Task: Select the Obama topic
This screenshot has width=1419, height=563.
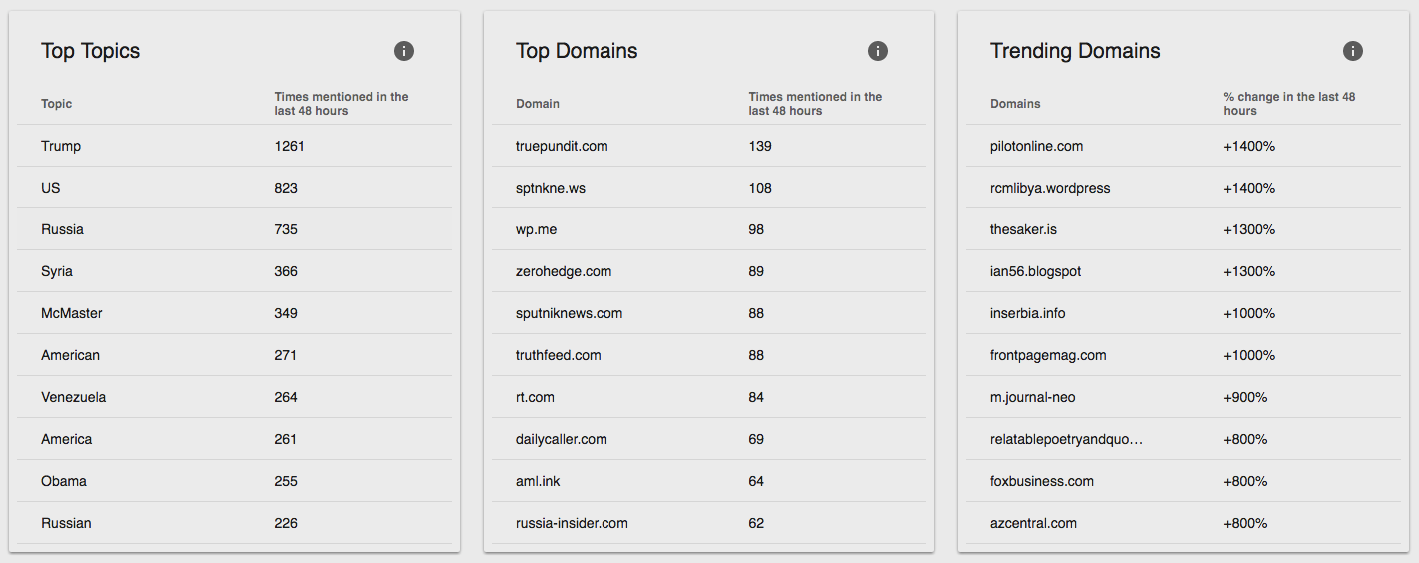Action: [64, 481]
